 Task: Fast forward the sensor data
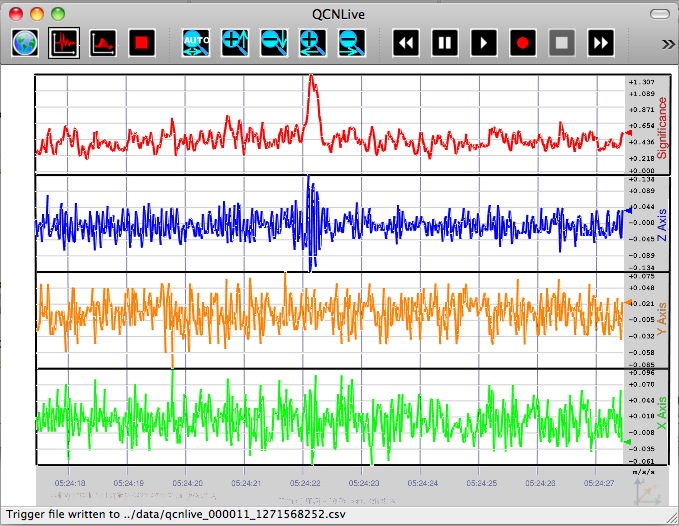(601, 43)
